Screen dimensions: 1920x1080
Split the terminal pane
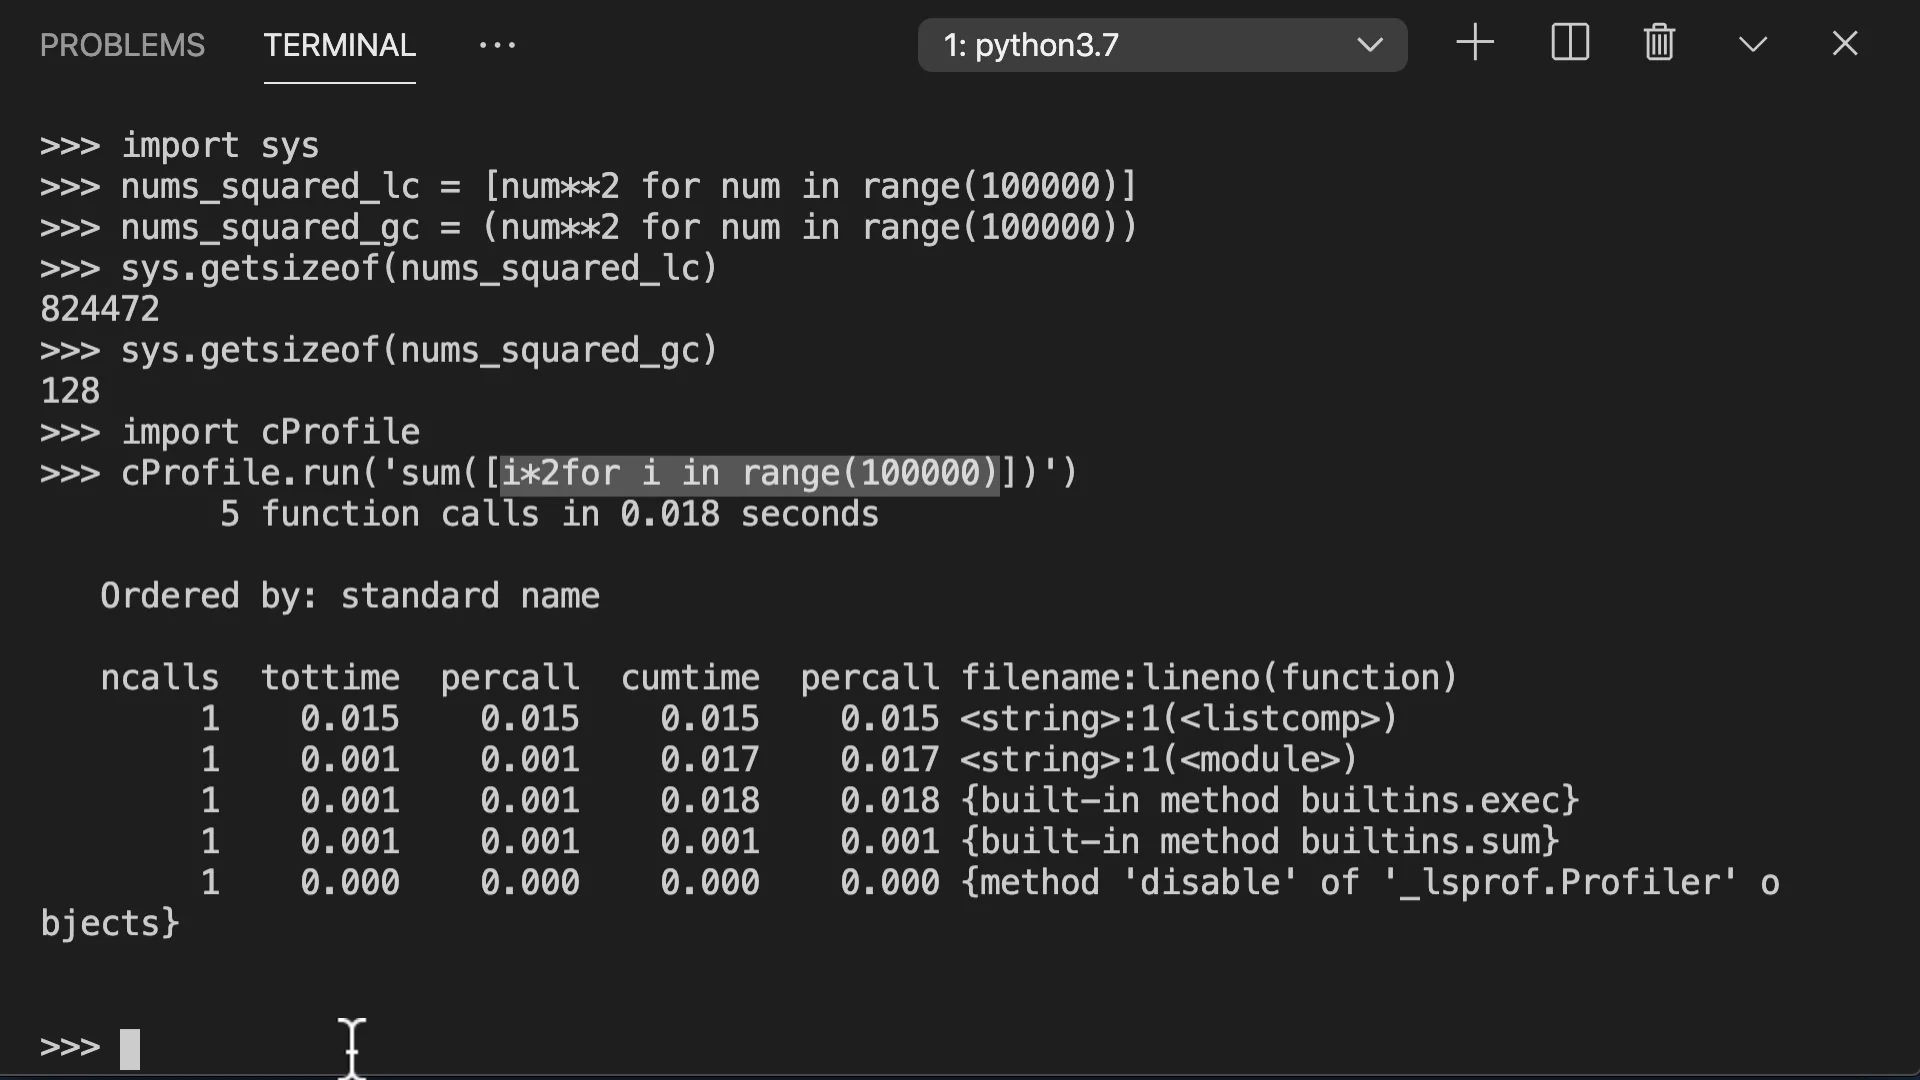pyautogui.click(x=1569, y=43)
